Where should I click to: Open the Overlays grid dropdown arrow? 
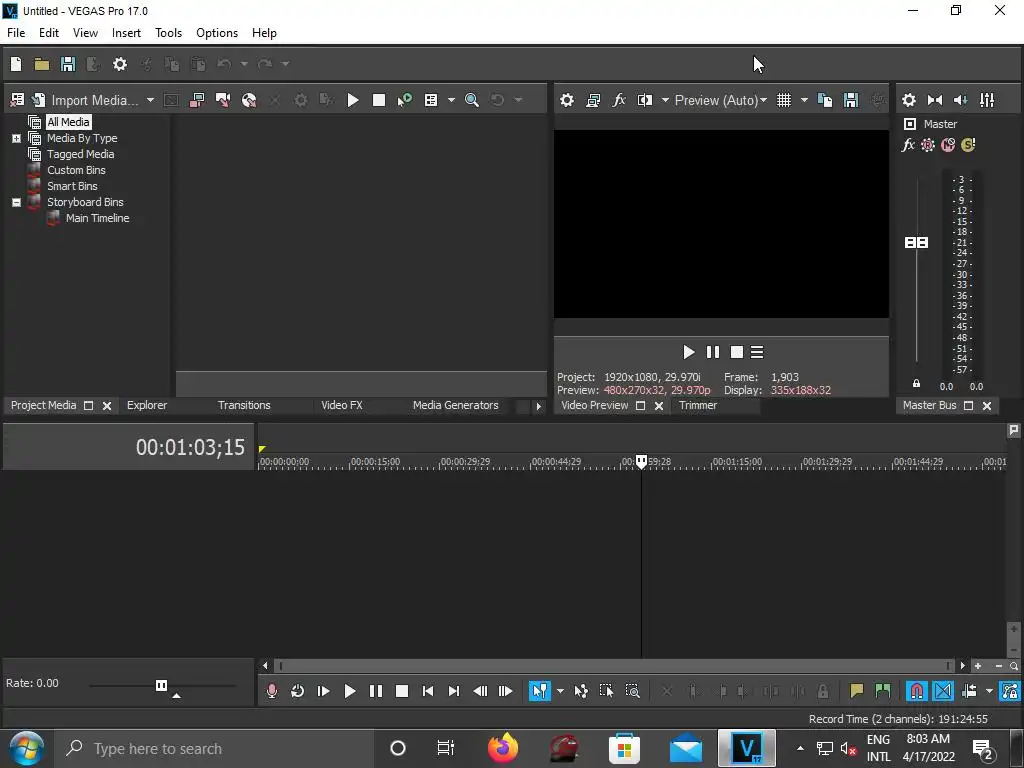pyautogui.click(x=805, y=100)
